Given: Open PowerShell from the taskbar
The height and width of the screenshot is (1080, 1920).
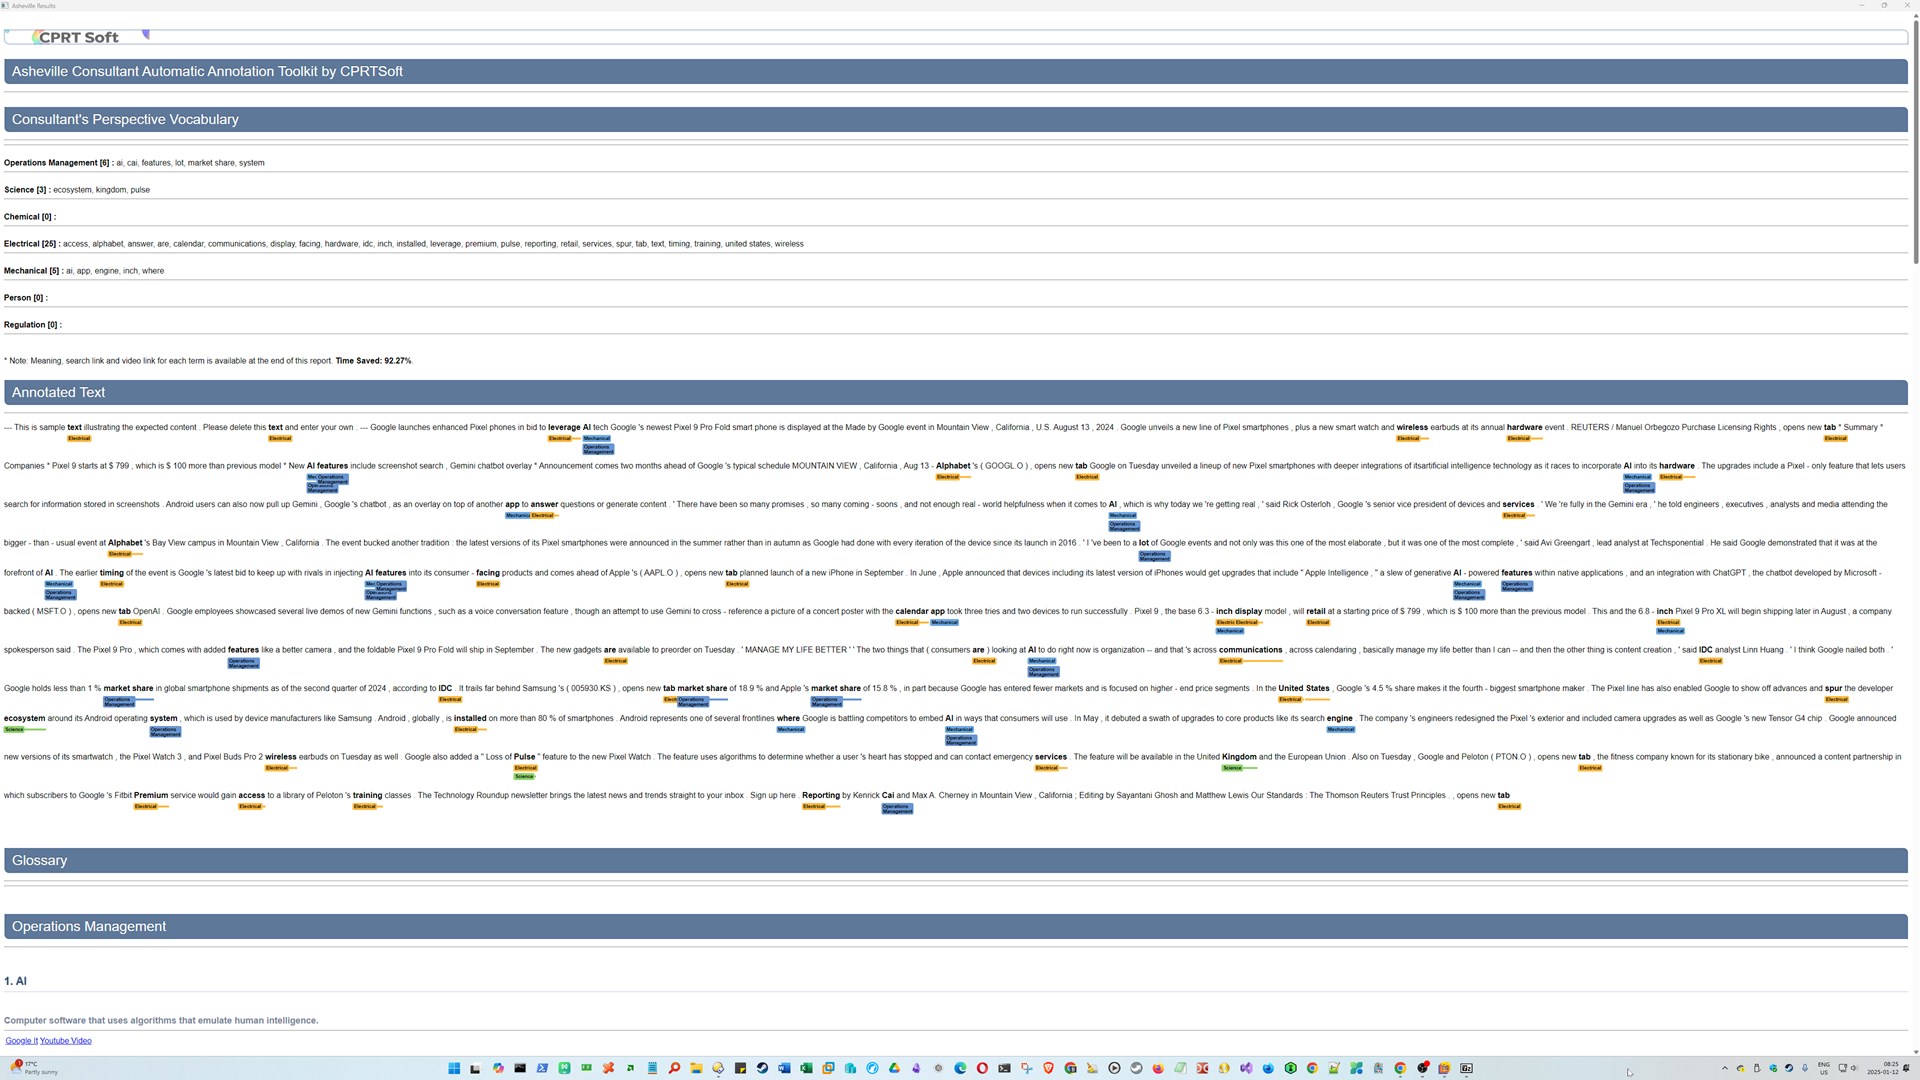Looking at the screenshot, I should pyautogui.click(x=542, y=1068).
